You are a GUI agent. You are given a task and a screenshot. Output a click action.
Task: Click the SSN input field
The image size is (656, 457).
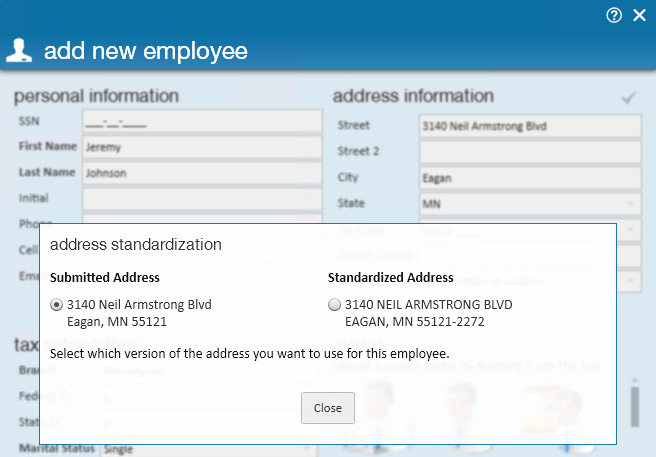pos(202,122)
